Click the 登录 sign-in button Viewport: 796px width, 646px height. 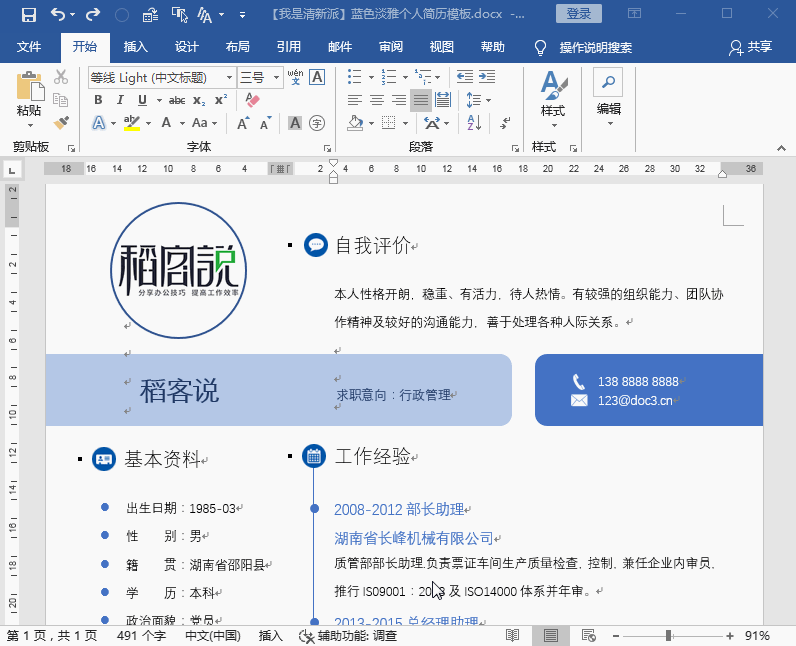579,14
